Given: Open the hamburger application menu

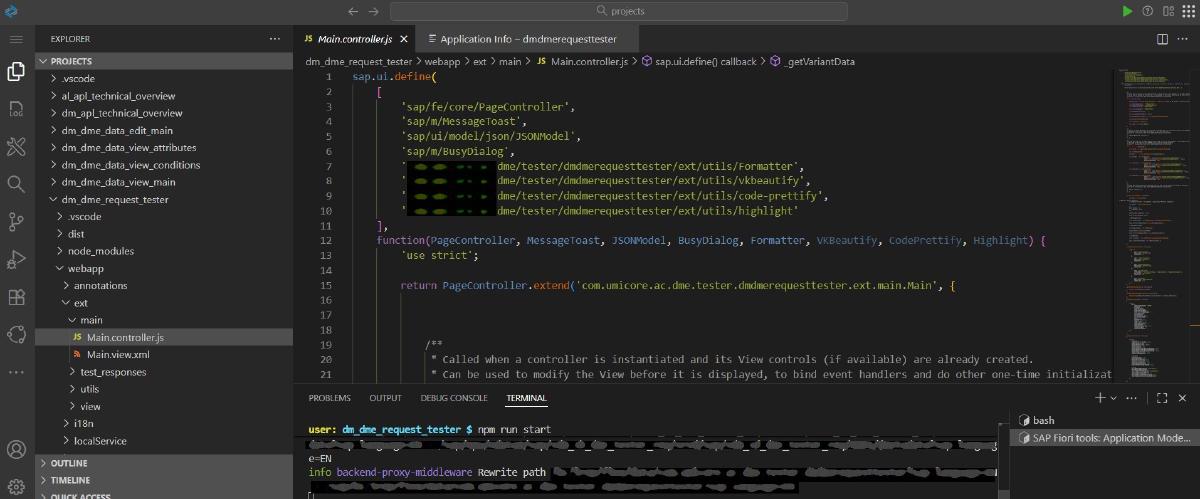Looking at the screenshot, I should point(16,39).
